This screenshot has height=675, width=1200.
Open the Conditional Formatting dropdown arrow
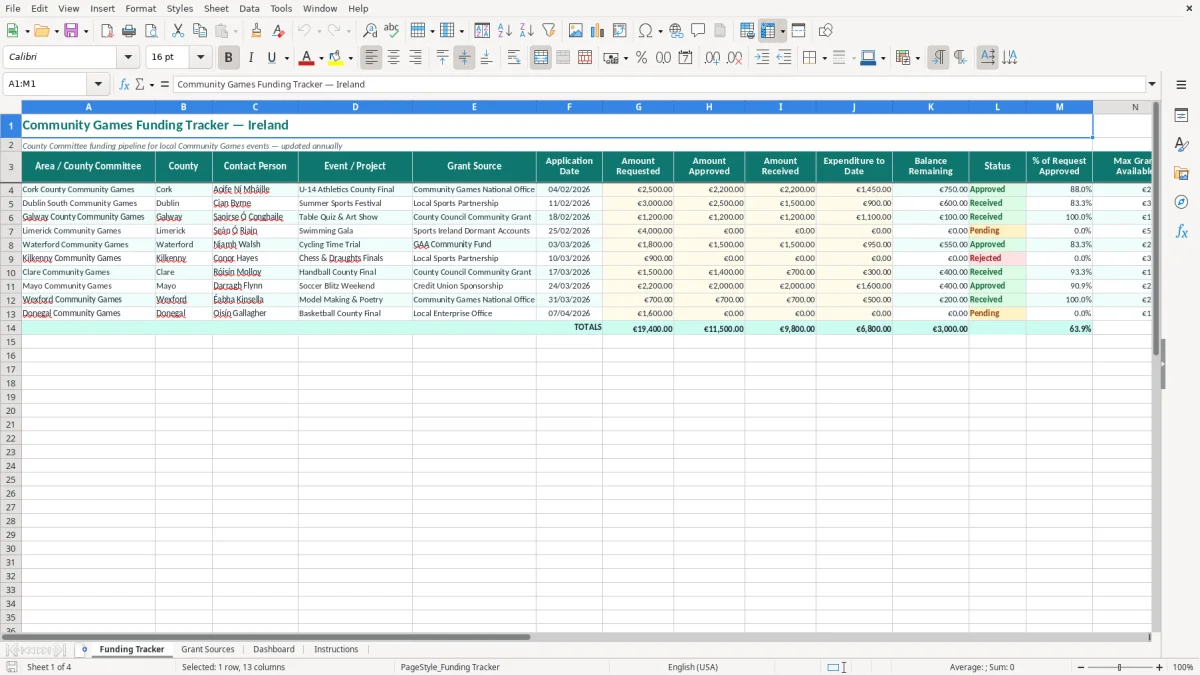[917, 58]
